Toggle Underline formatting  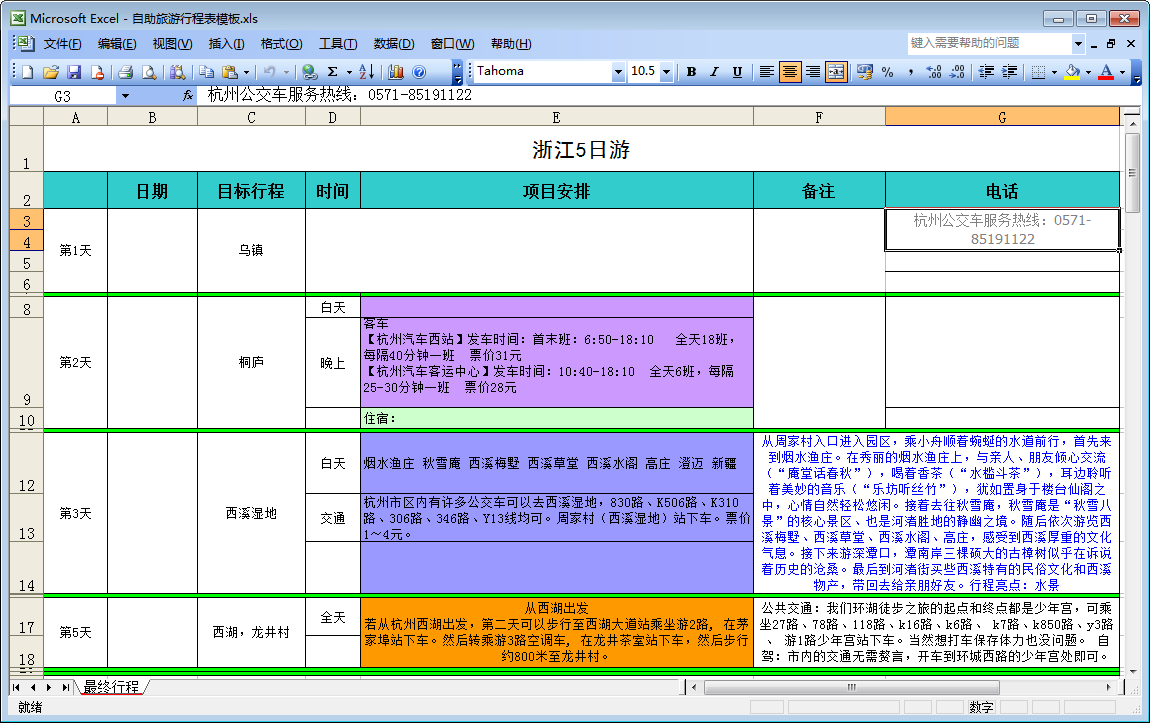tap(737, 71)
